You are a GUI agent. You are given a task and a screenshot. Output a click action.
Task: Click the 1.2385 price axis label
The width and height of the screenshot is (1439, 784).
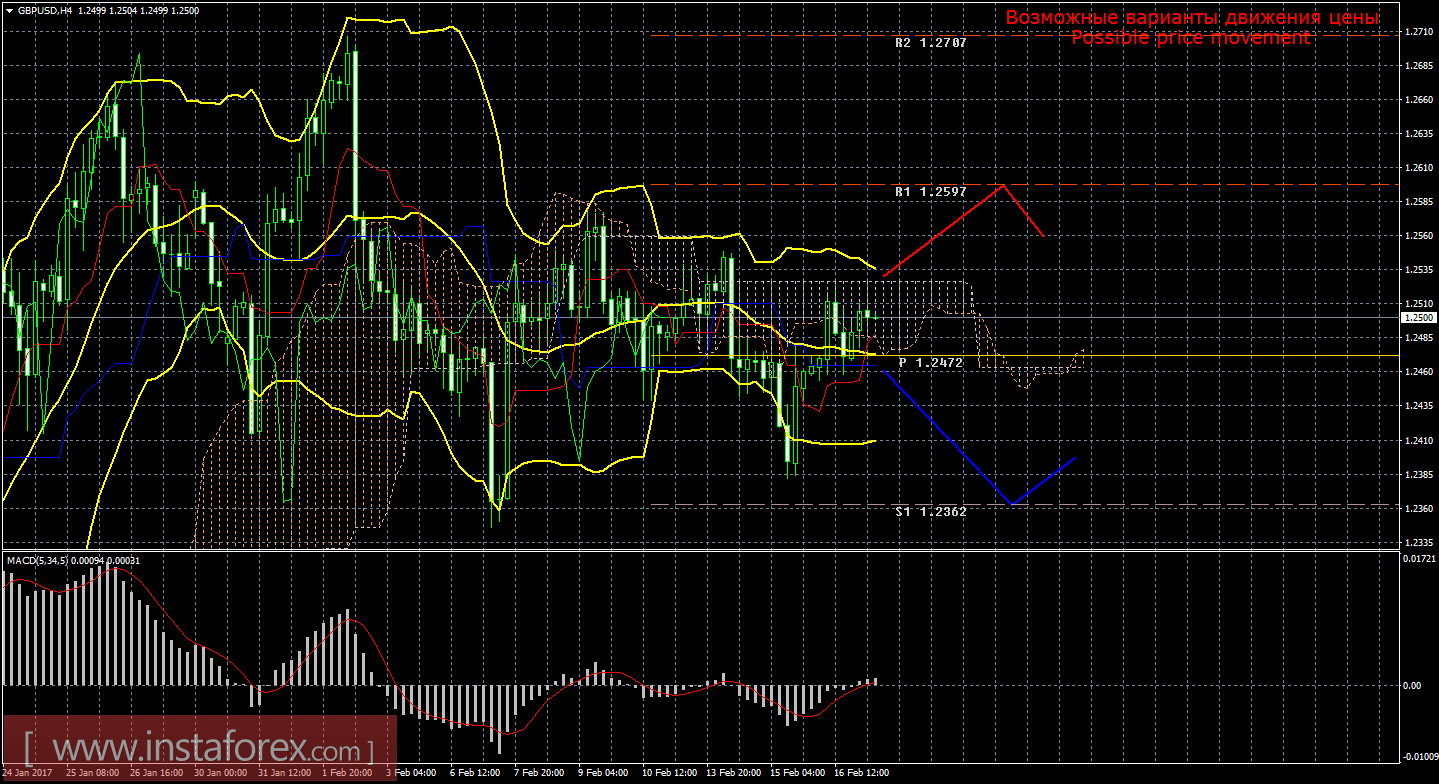click(1418, 474)
